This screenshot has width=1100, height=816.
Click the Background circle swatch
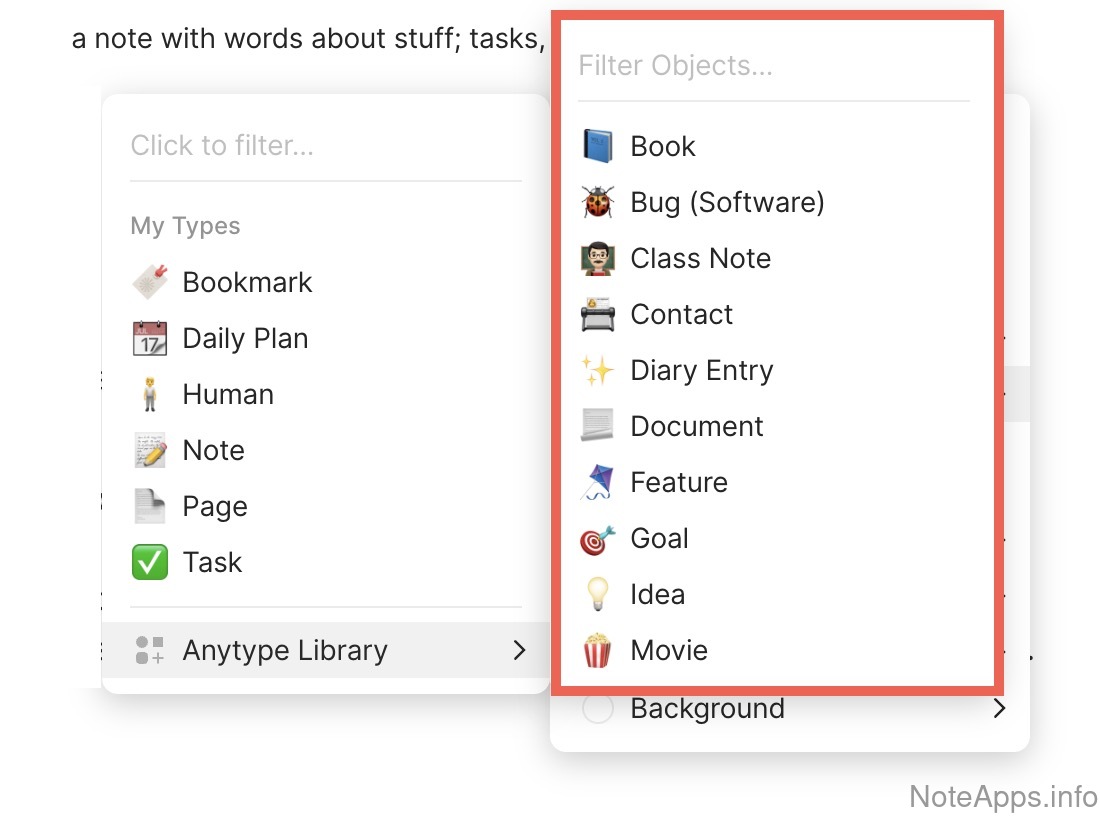coord(598,709)
